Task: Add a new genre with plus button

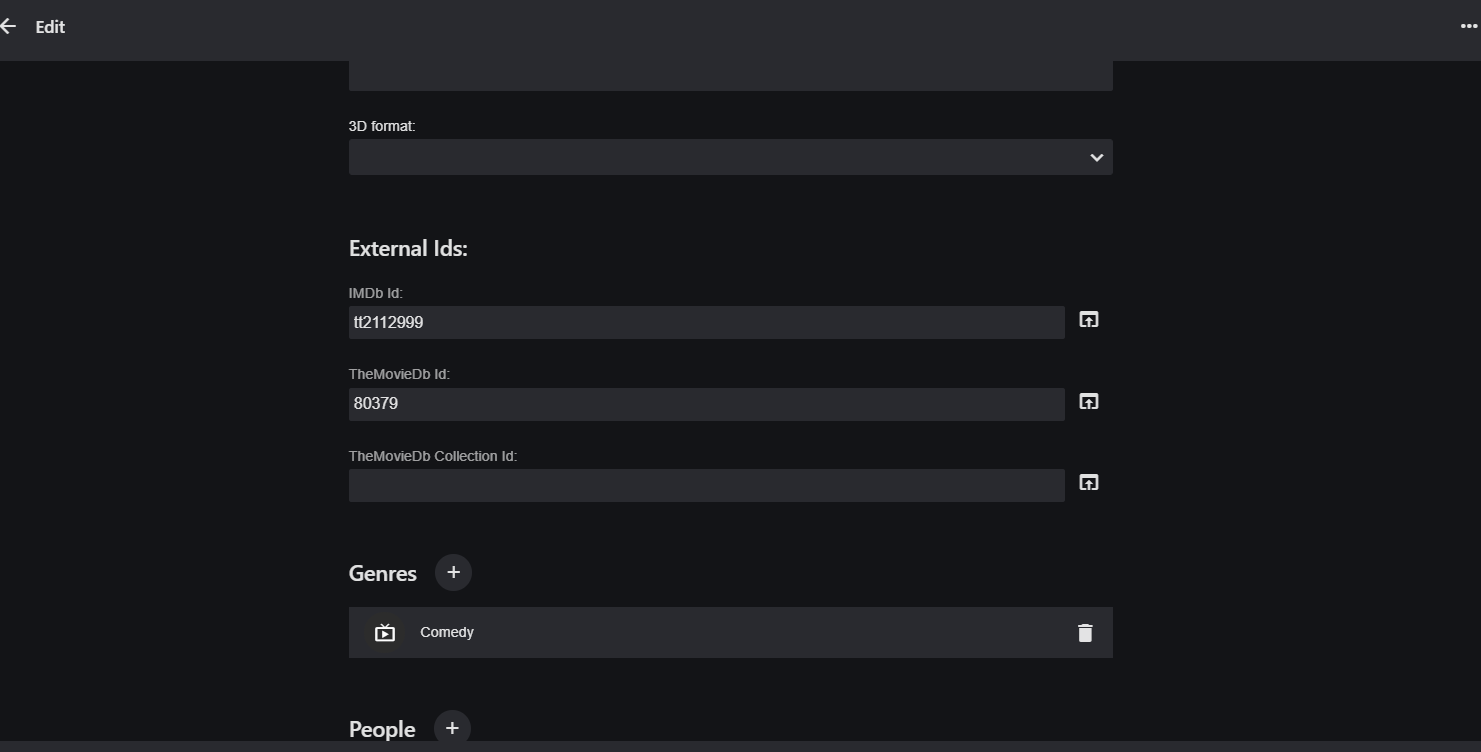Action: point(453,572)
